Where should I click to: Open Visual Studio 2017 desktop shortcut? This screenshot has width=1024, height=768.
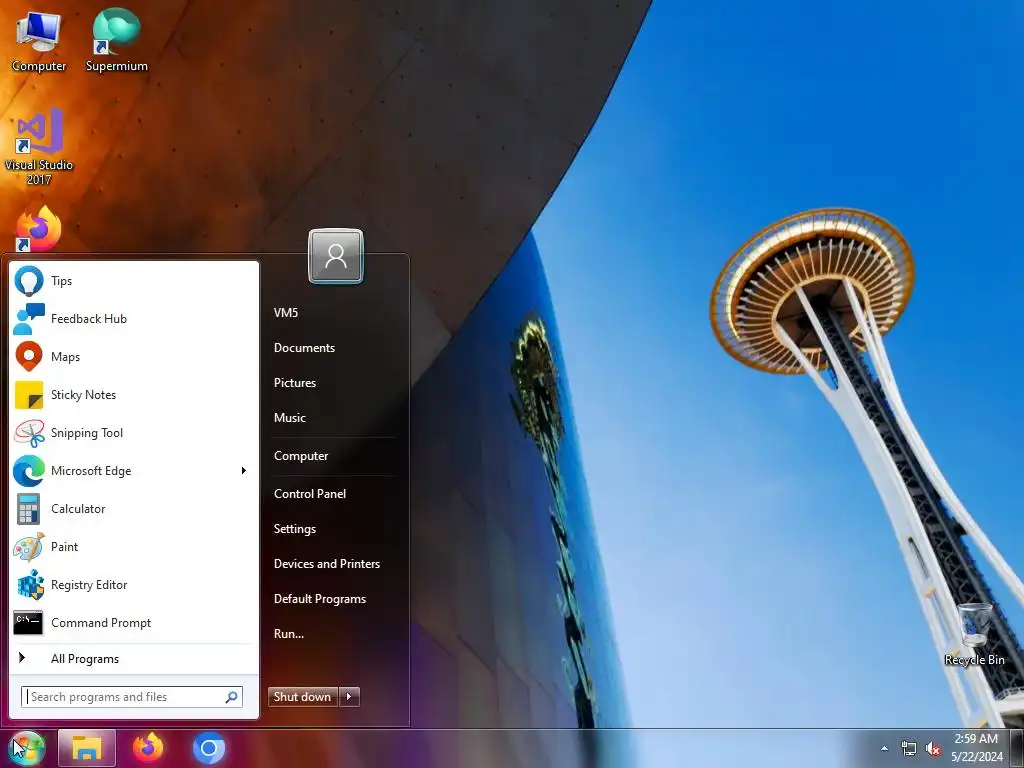pos(39,147)
